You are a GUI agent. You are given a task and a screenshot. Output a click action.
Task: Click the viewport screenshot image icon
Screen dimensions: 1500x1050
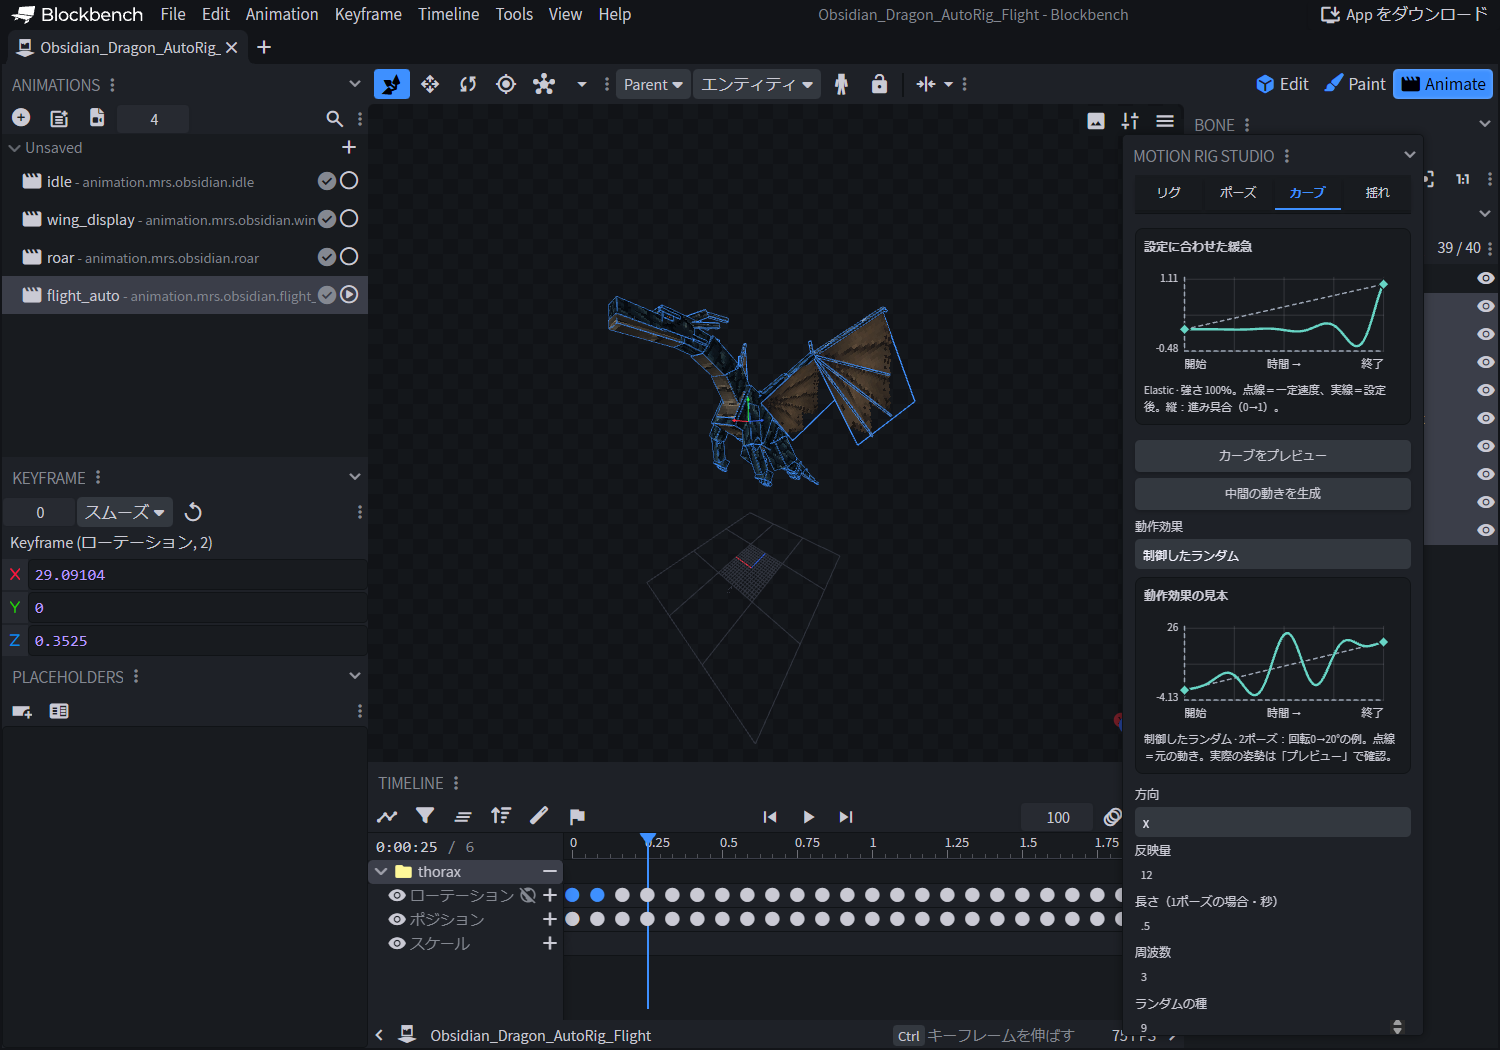(x=1096, y=121)
